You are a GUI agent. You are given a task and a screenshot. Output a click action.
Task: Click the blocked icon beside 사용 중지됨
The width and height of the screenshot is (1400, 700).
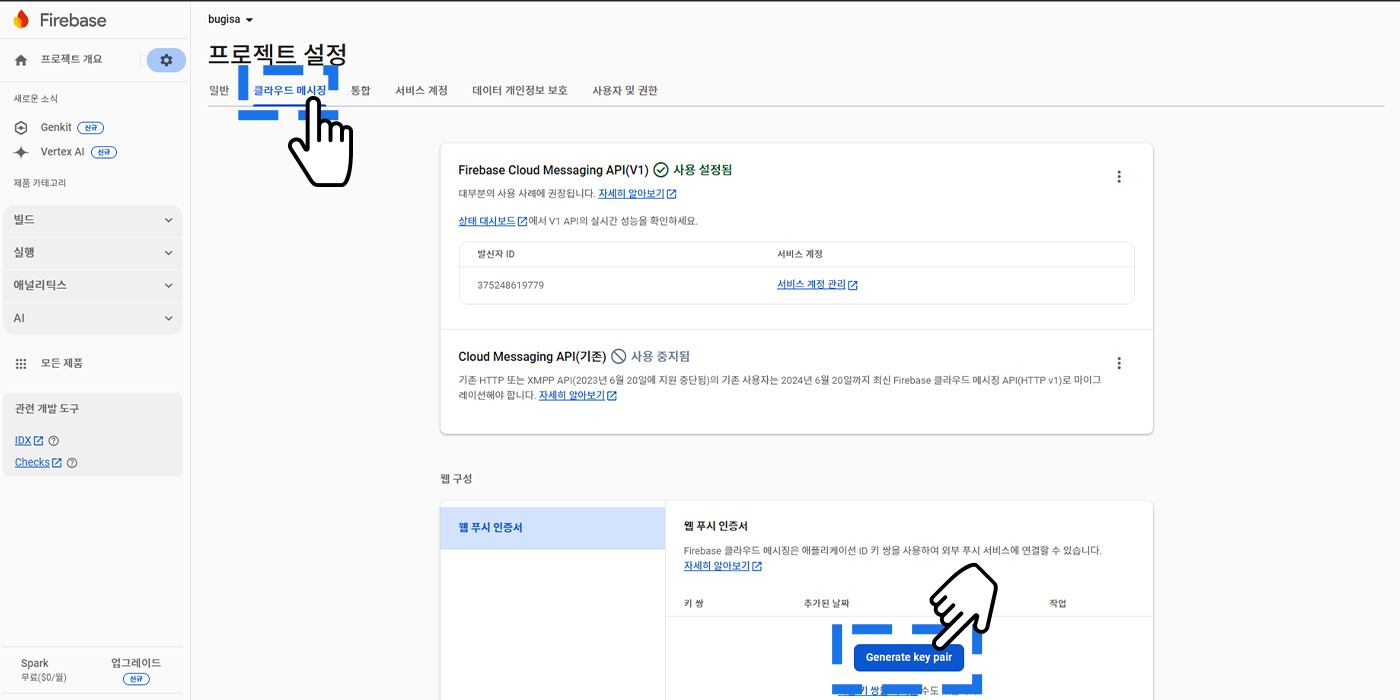619,356
